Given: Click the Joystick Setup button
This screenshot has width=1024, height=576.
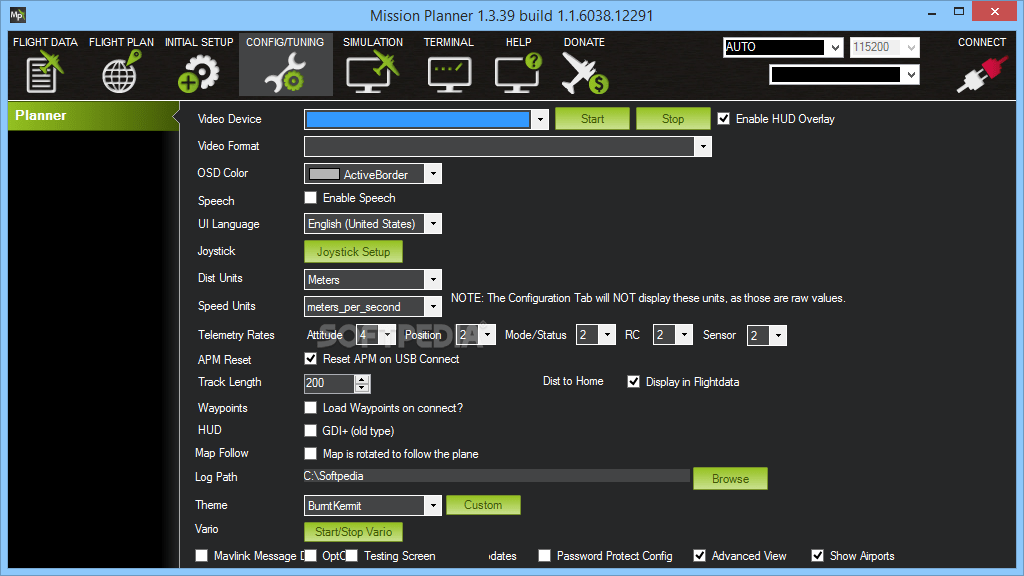Looking at the screenshot, I should [353, 251].
